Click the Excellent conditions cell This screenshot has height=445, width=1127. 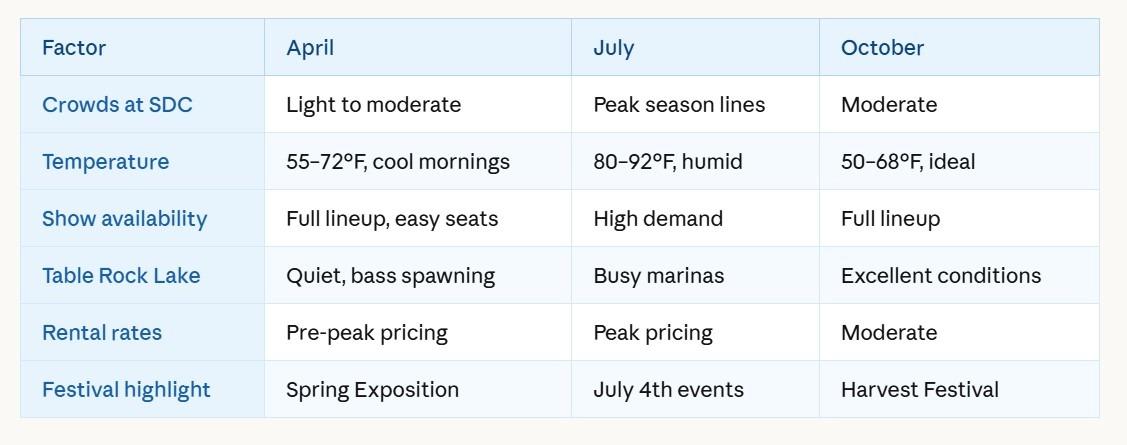[941, 276]
